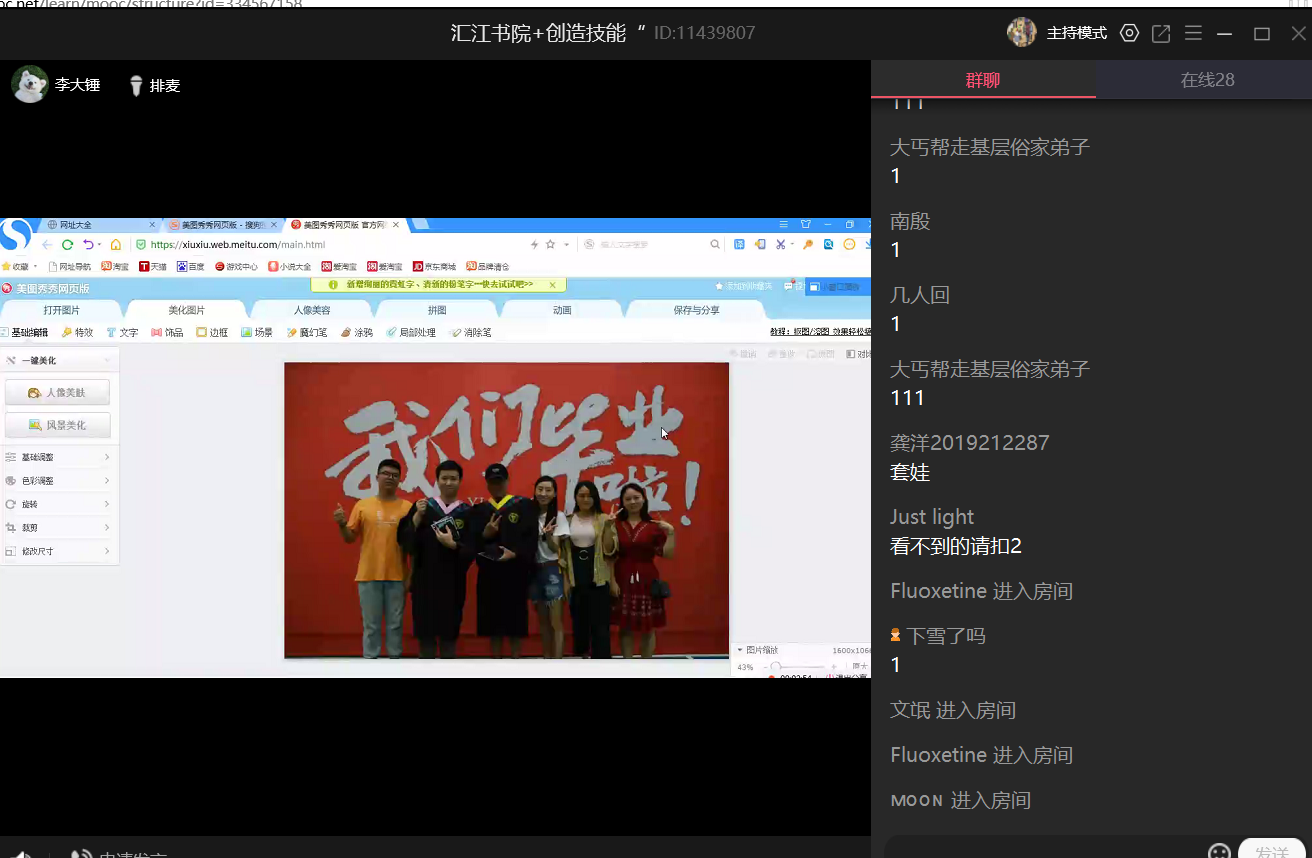Image resolution: width=1312 pixels, height=858 pixels.
Task: Click the 排麦 microphone queue icon
Action: (136, 86)
